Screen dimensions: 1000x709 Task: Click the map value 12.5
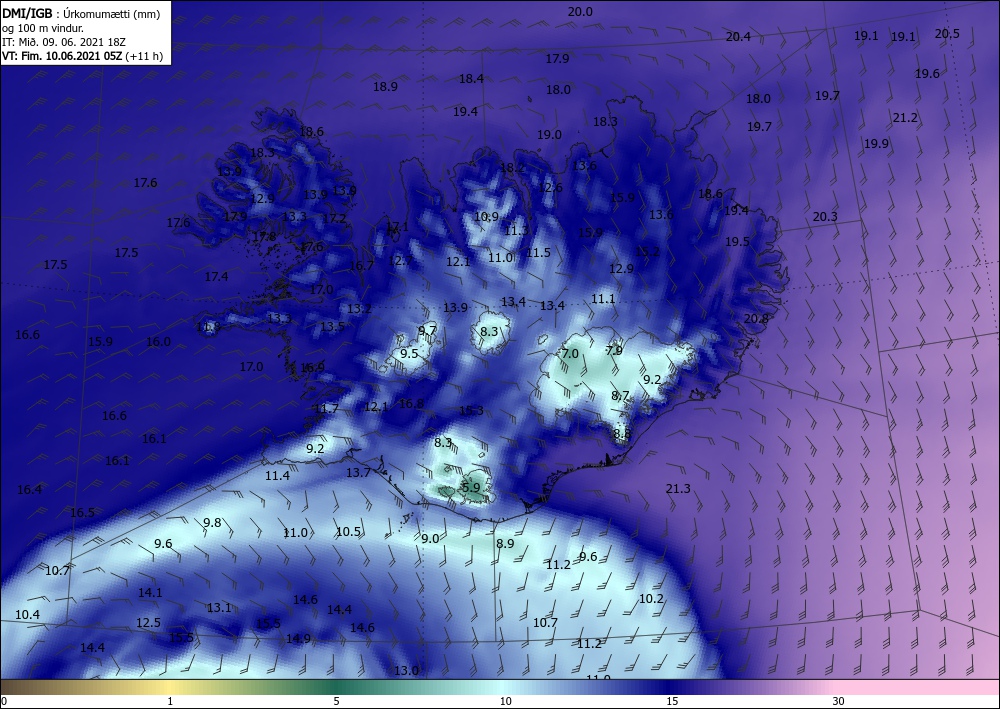[148, 622]
